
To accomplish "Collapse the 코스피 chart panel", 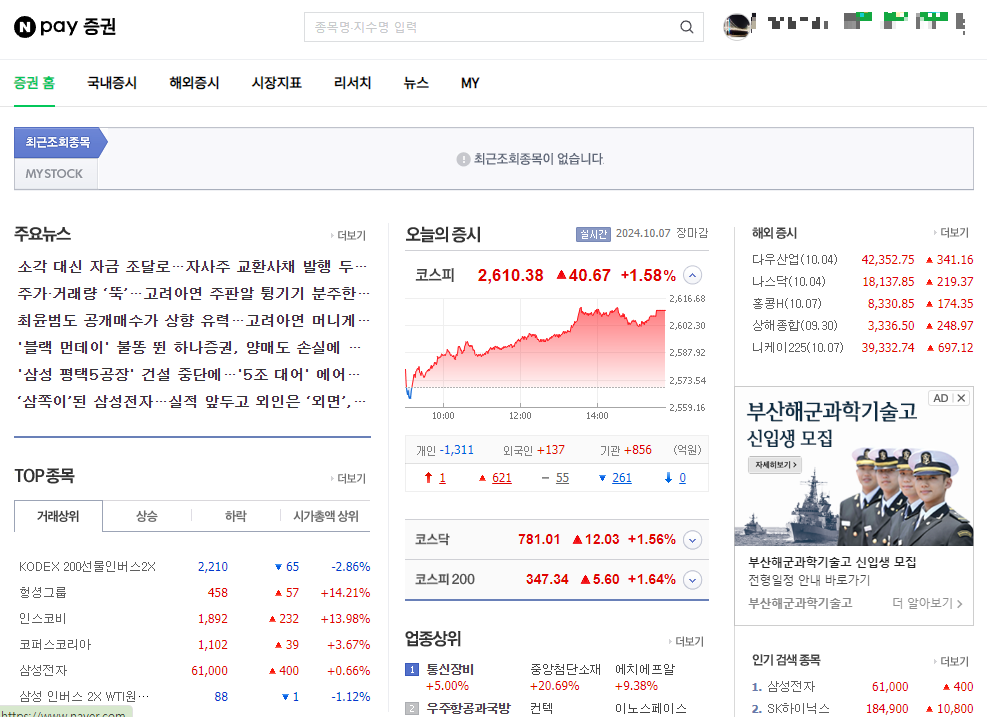I will (x=692, y=275).
